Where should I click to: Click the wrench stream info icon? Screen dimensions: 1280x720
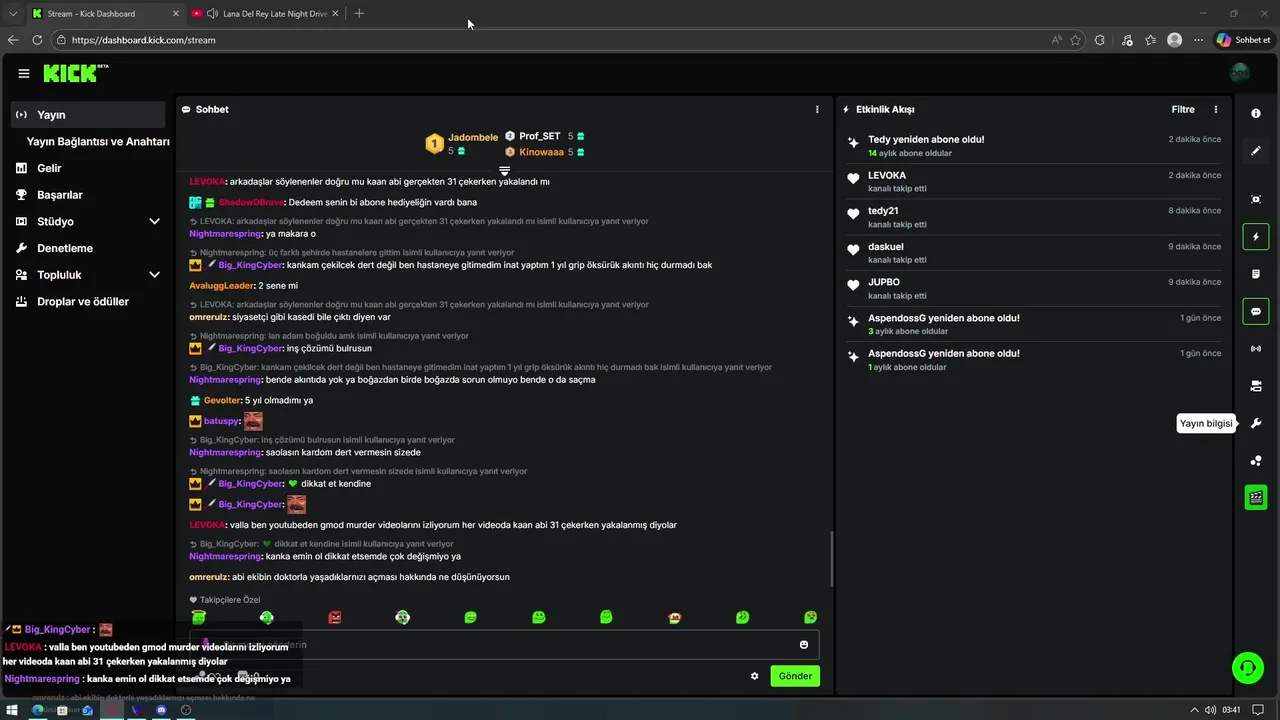click(1256, 423)
